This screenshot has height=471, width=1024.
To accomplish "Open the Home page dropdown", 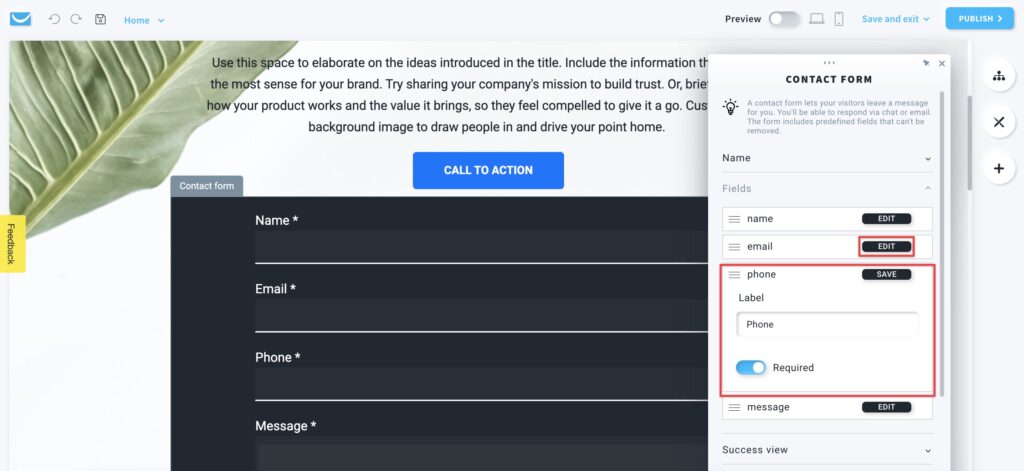I will [144, 20].
